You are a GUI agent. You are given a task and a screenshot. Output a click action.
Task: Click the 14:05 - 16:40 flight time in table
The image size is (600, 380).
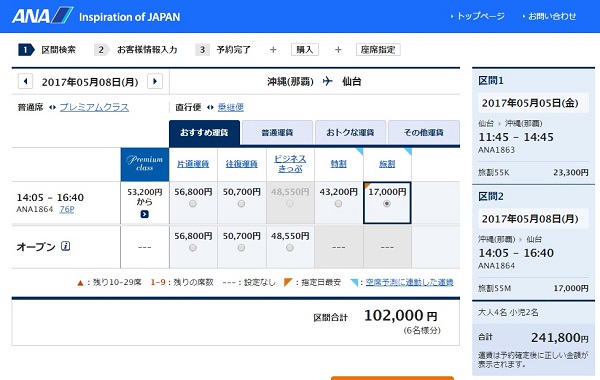coord(50,198)
